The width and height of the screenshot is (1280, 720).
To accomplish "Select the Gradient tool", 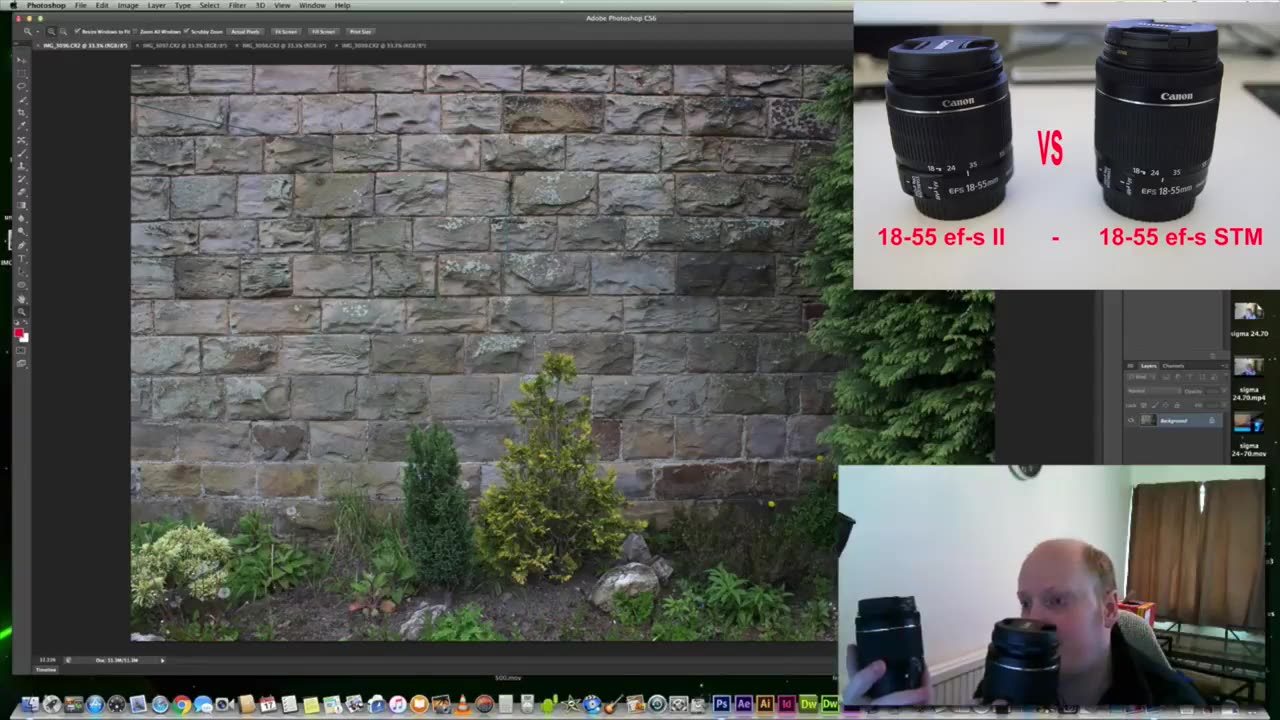I will 21,205.
